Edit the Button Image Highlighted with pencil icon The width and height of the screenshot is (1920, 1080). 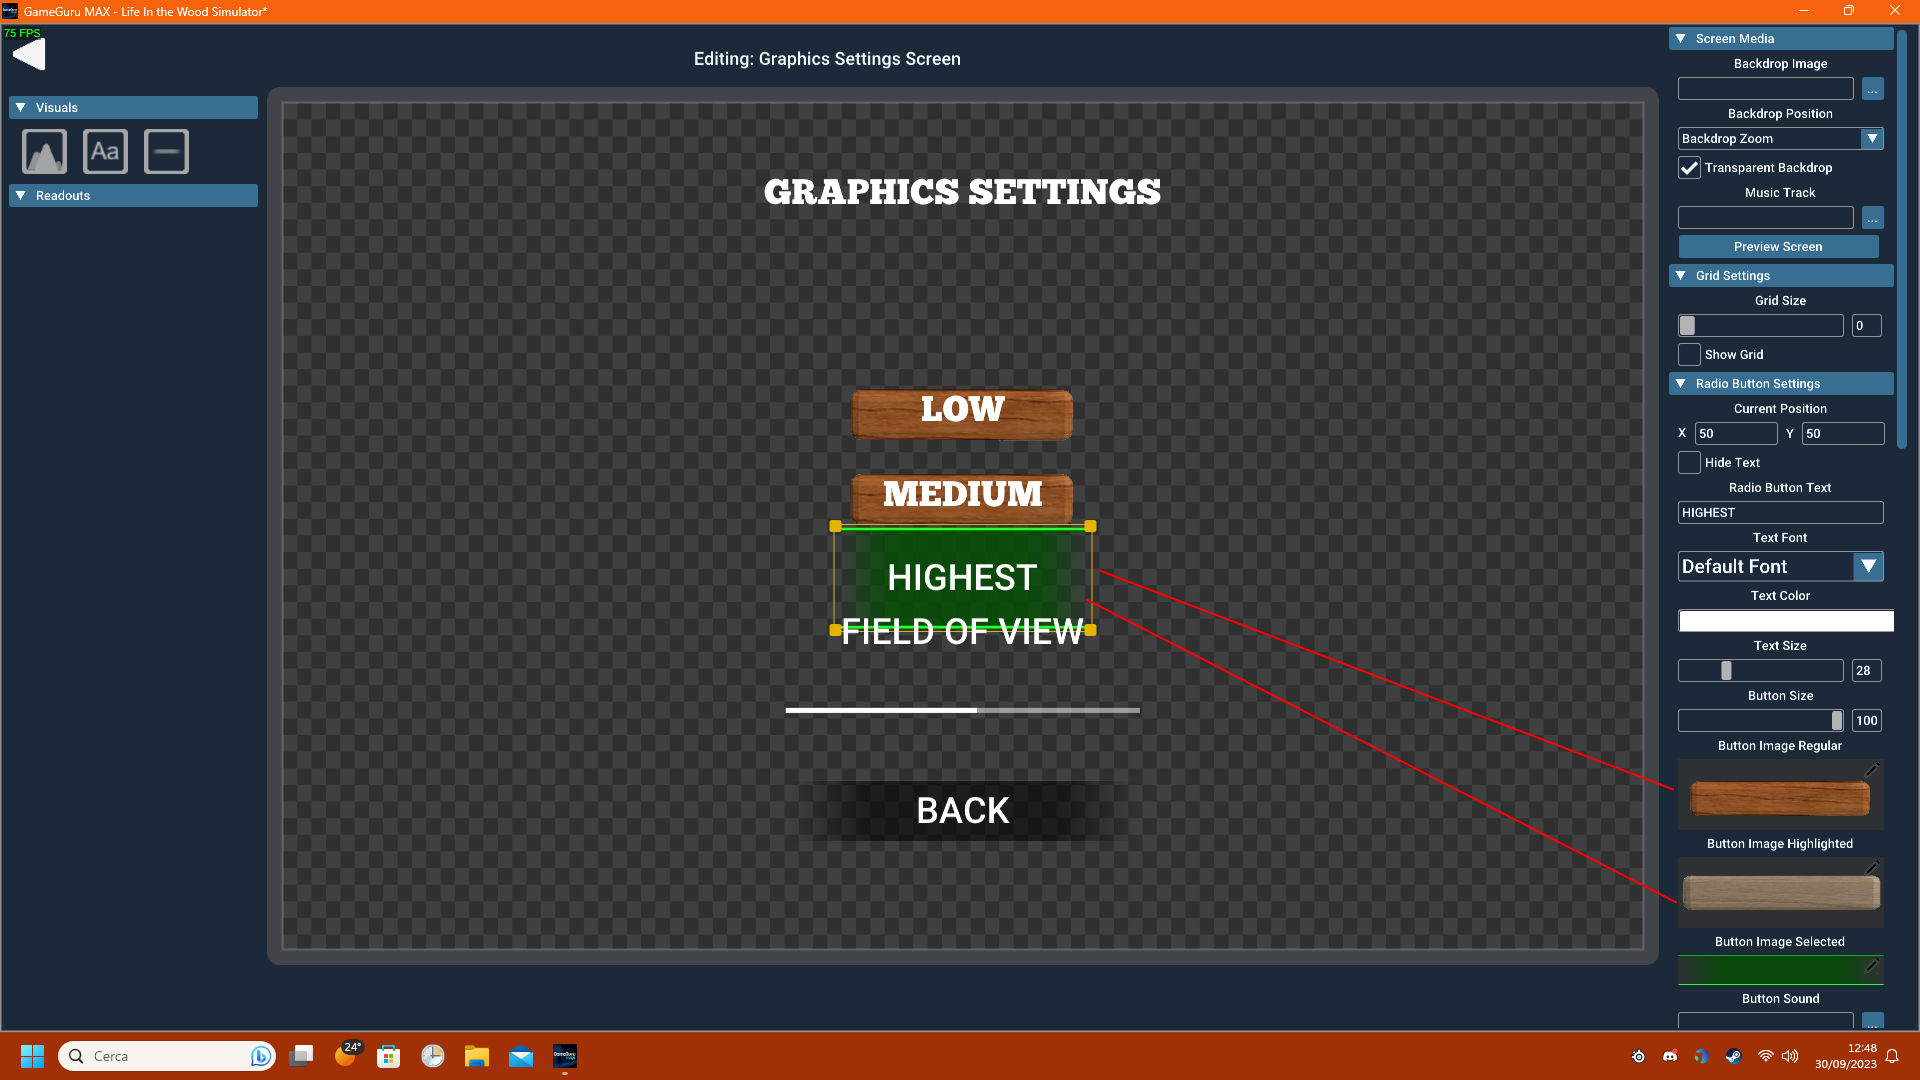(x=1872, y=867)
